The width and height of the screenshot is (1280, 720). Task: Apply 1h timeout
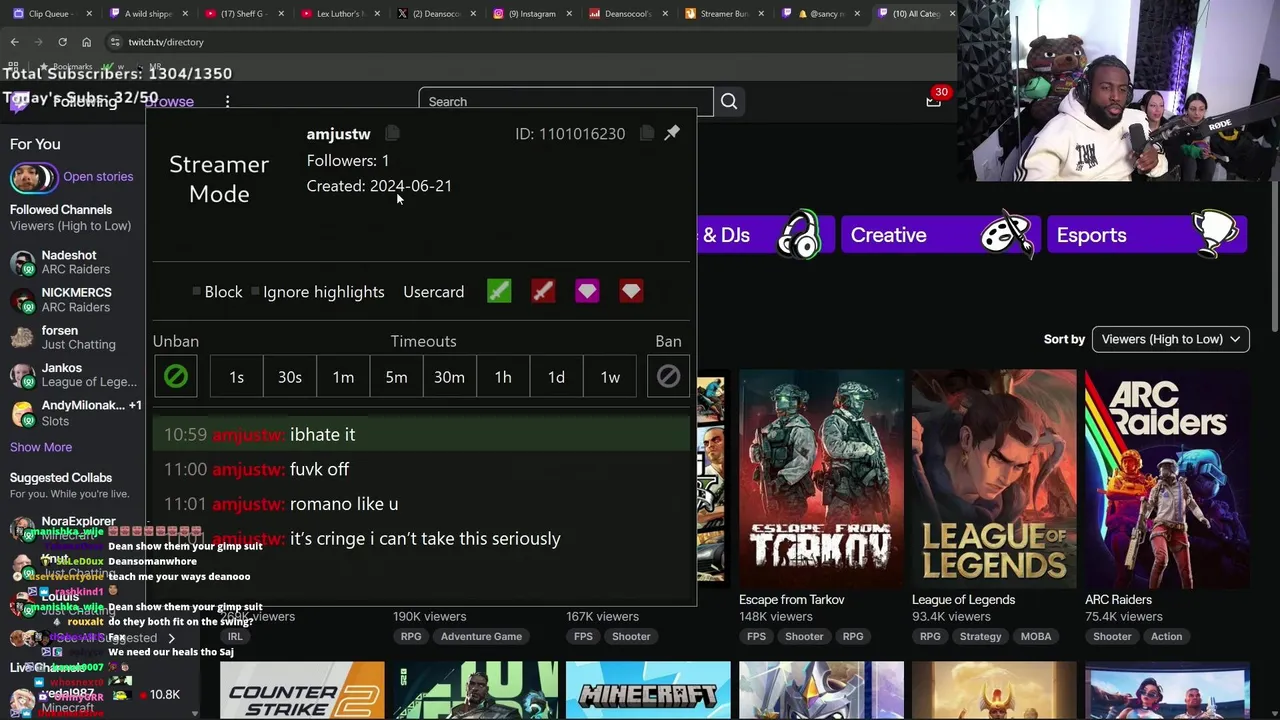[503, 376]
